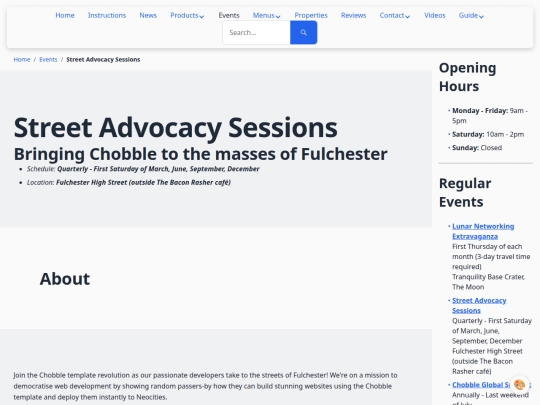Screen dimensions: 540x405
Task: Click the Schedule: Quarterly list item
Action: pyautogui.click(x=143, y=169)
